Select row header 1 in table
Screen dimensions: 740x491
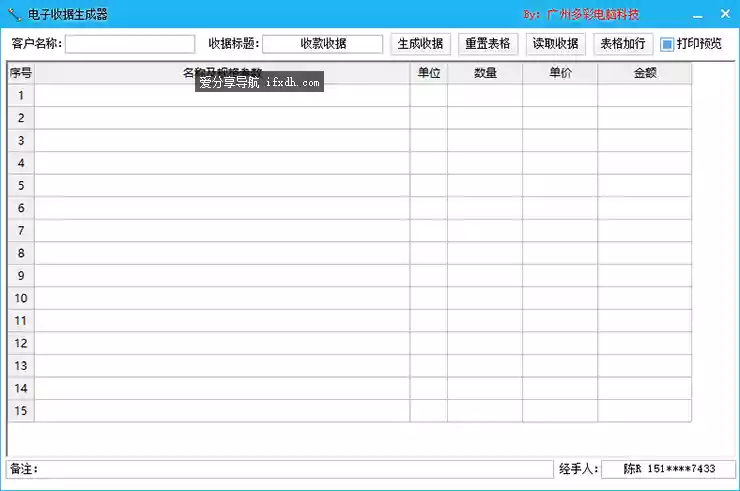click(20, 95)
